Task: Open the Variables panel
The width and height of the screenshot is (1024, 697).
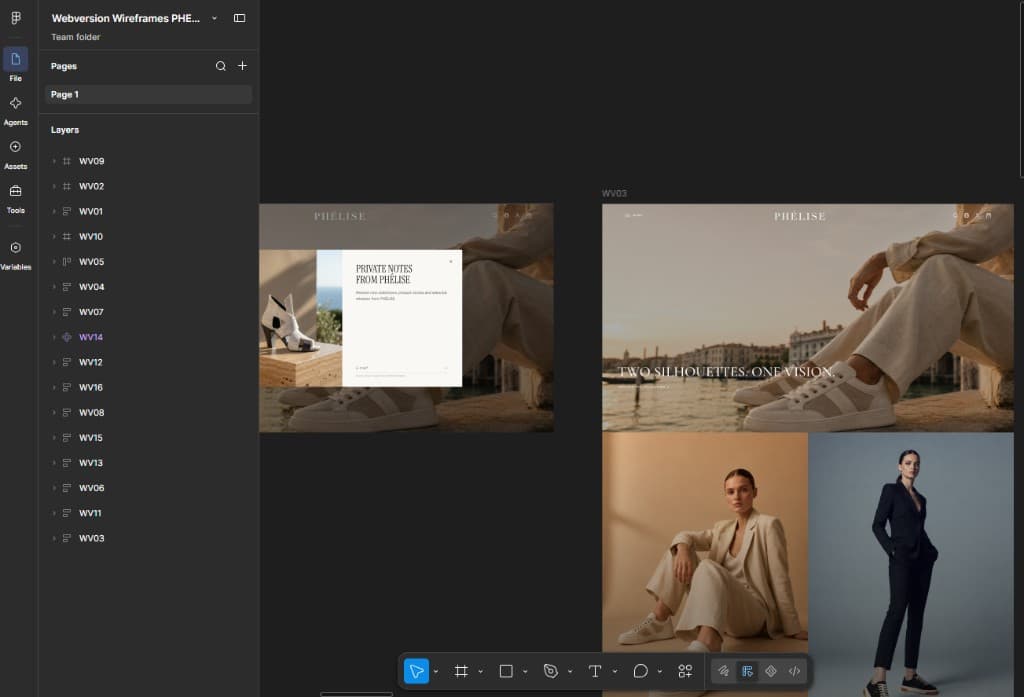Action: click(16, 255)
